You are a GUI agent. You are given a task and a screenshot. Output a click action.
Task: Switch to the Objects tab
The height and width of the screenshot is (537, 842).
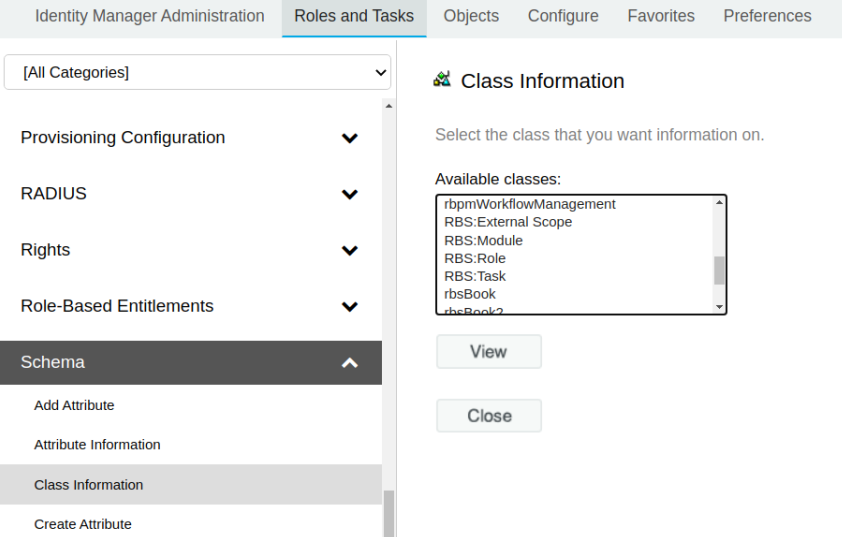tap(471, 16)
